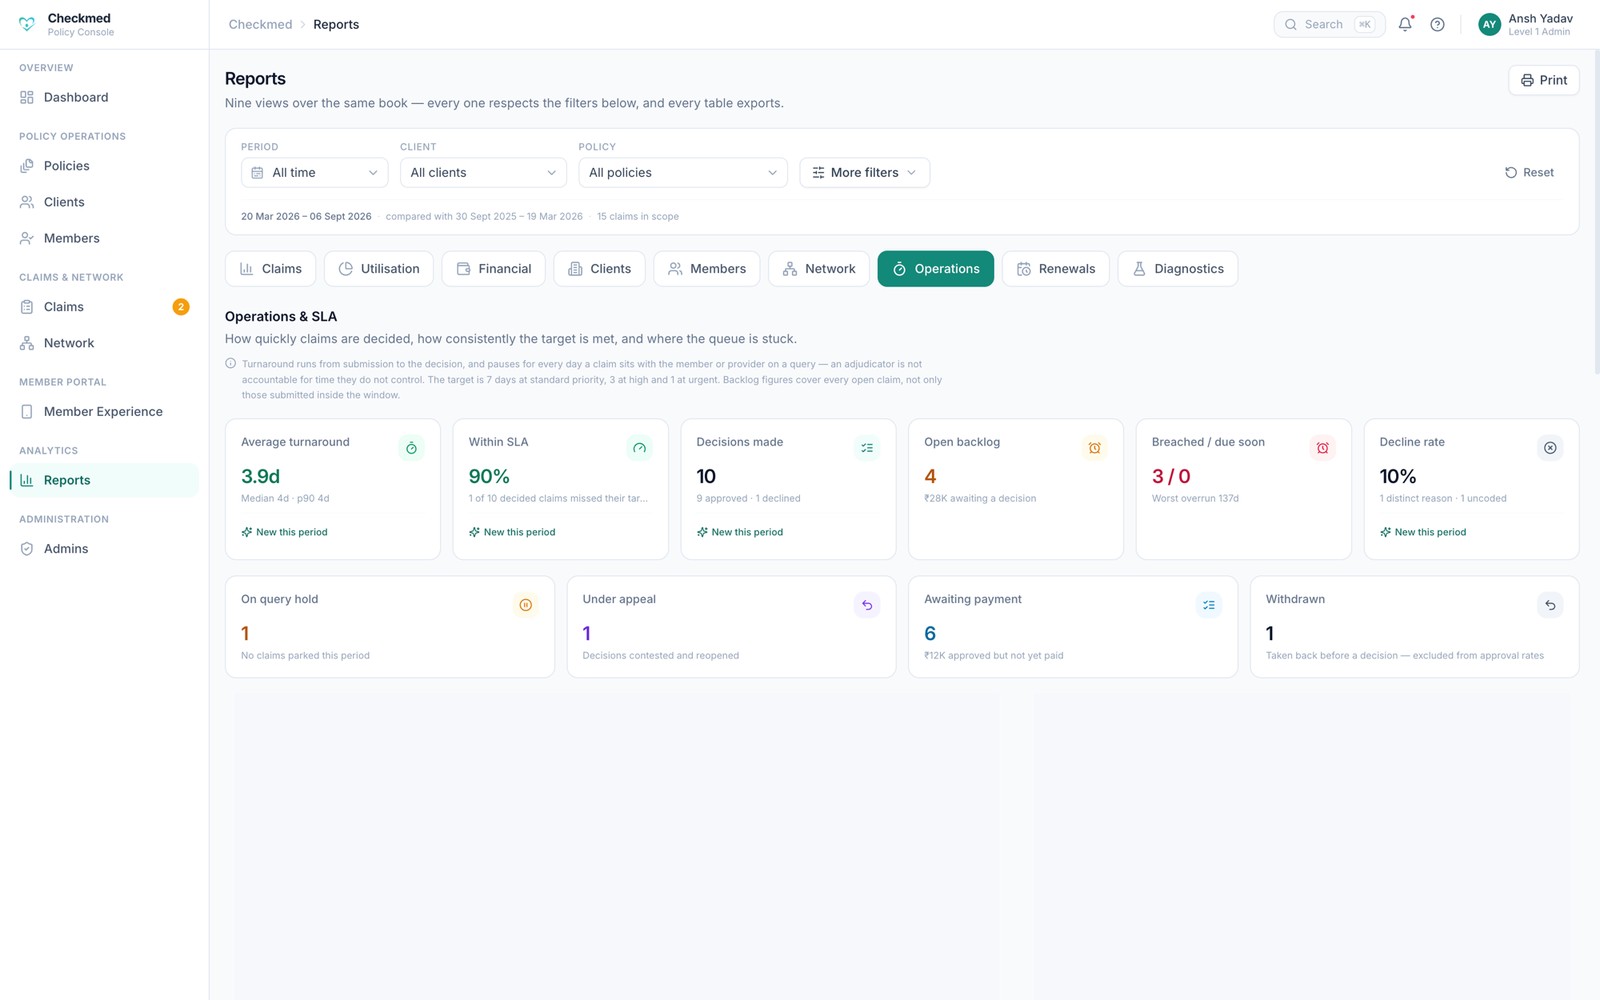Click the Under appeal undo icon
Viewport: 1600px width, 1000px height.
867,605
